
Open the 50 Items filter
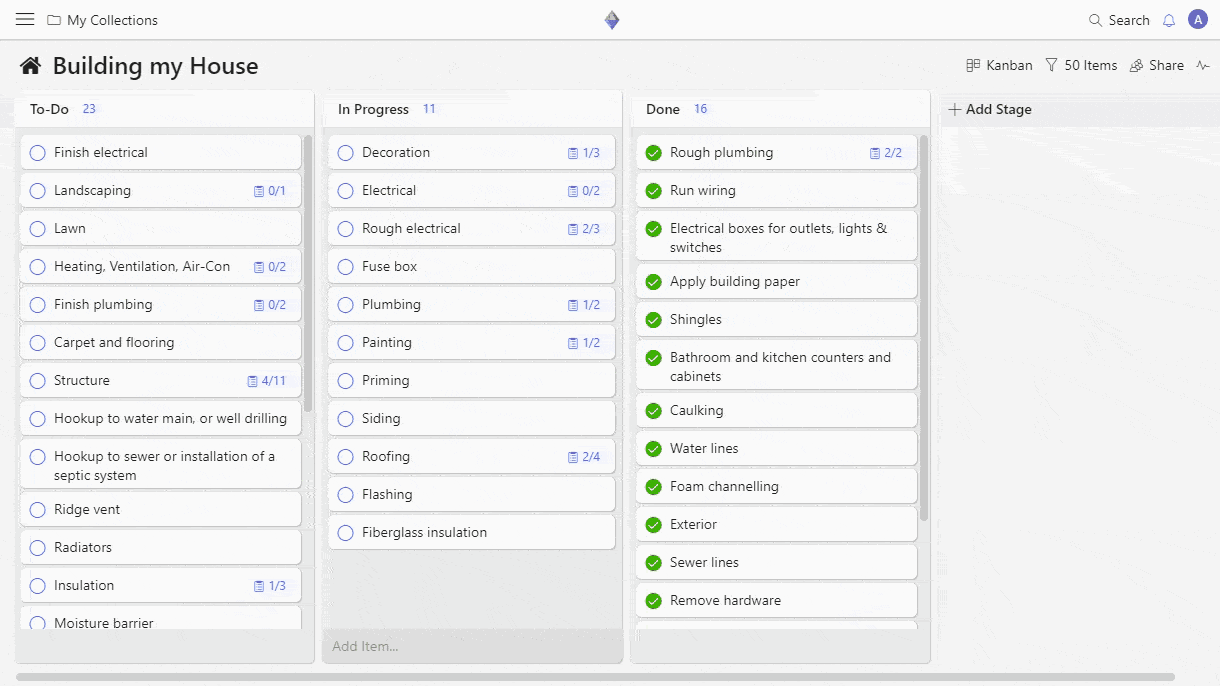coord(1081,65)
